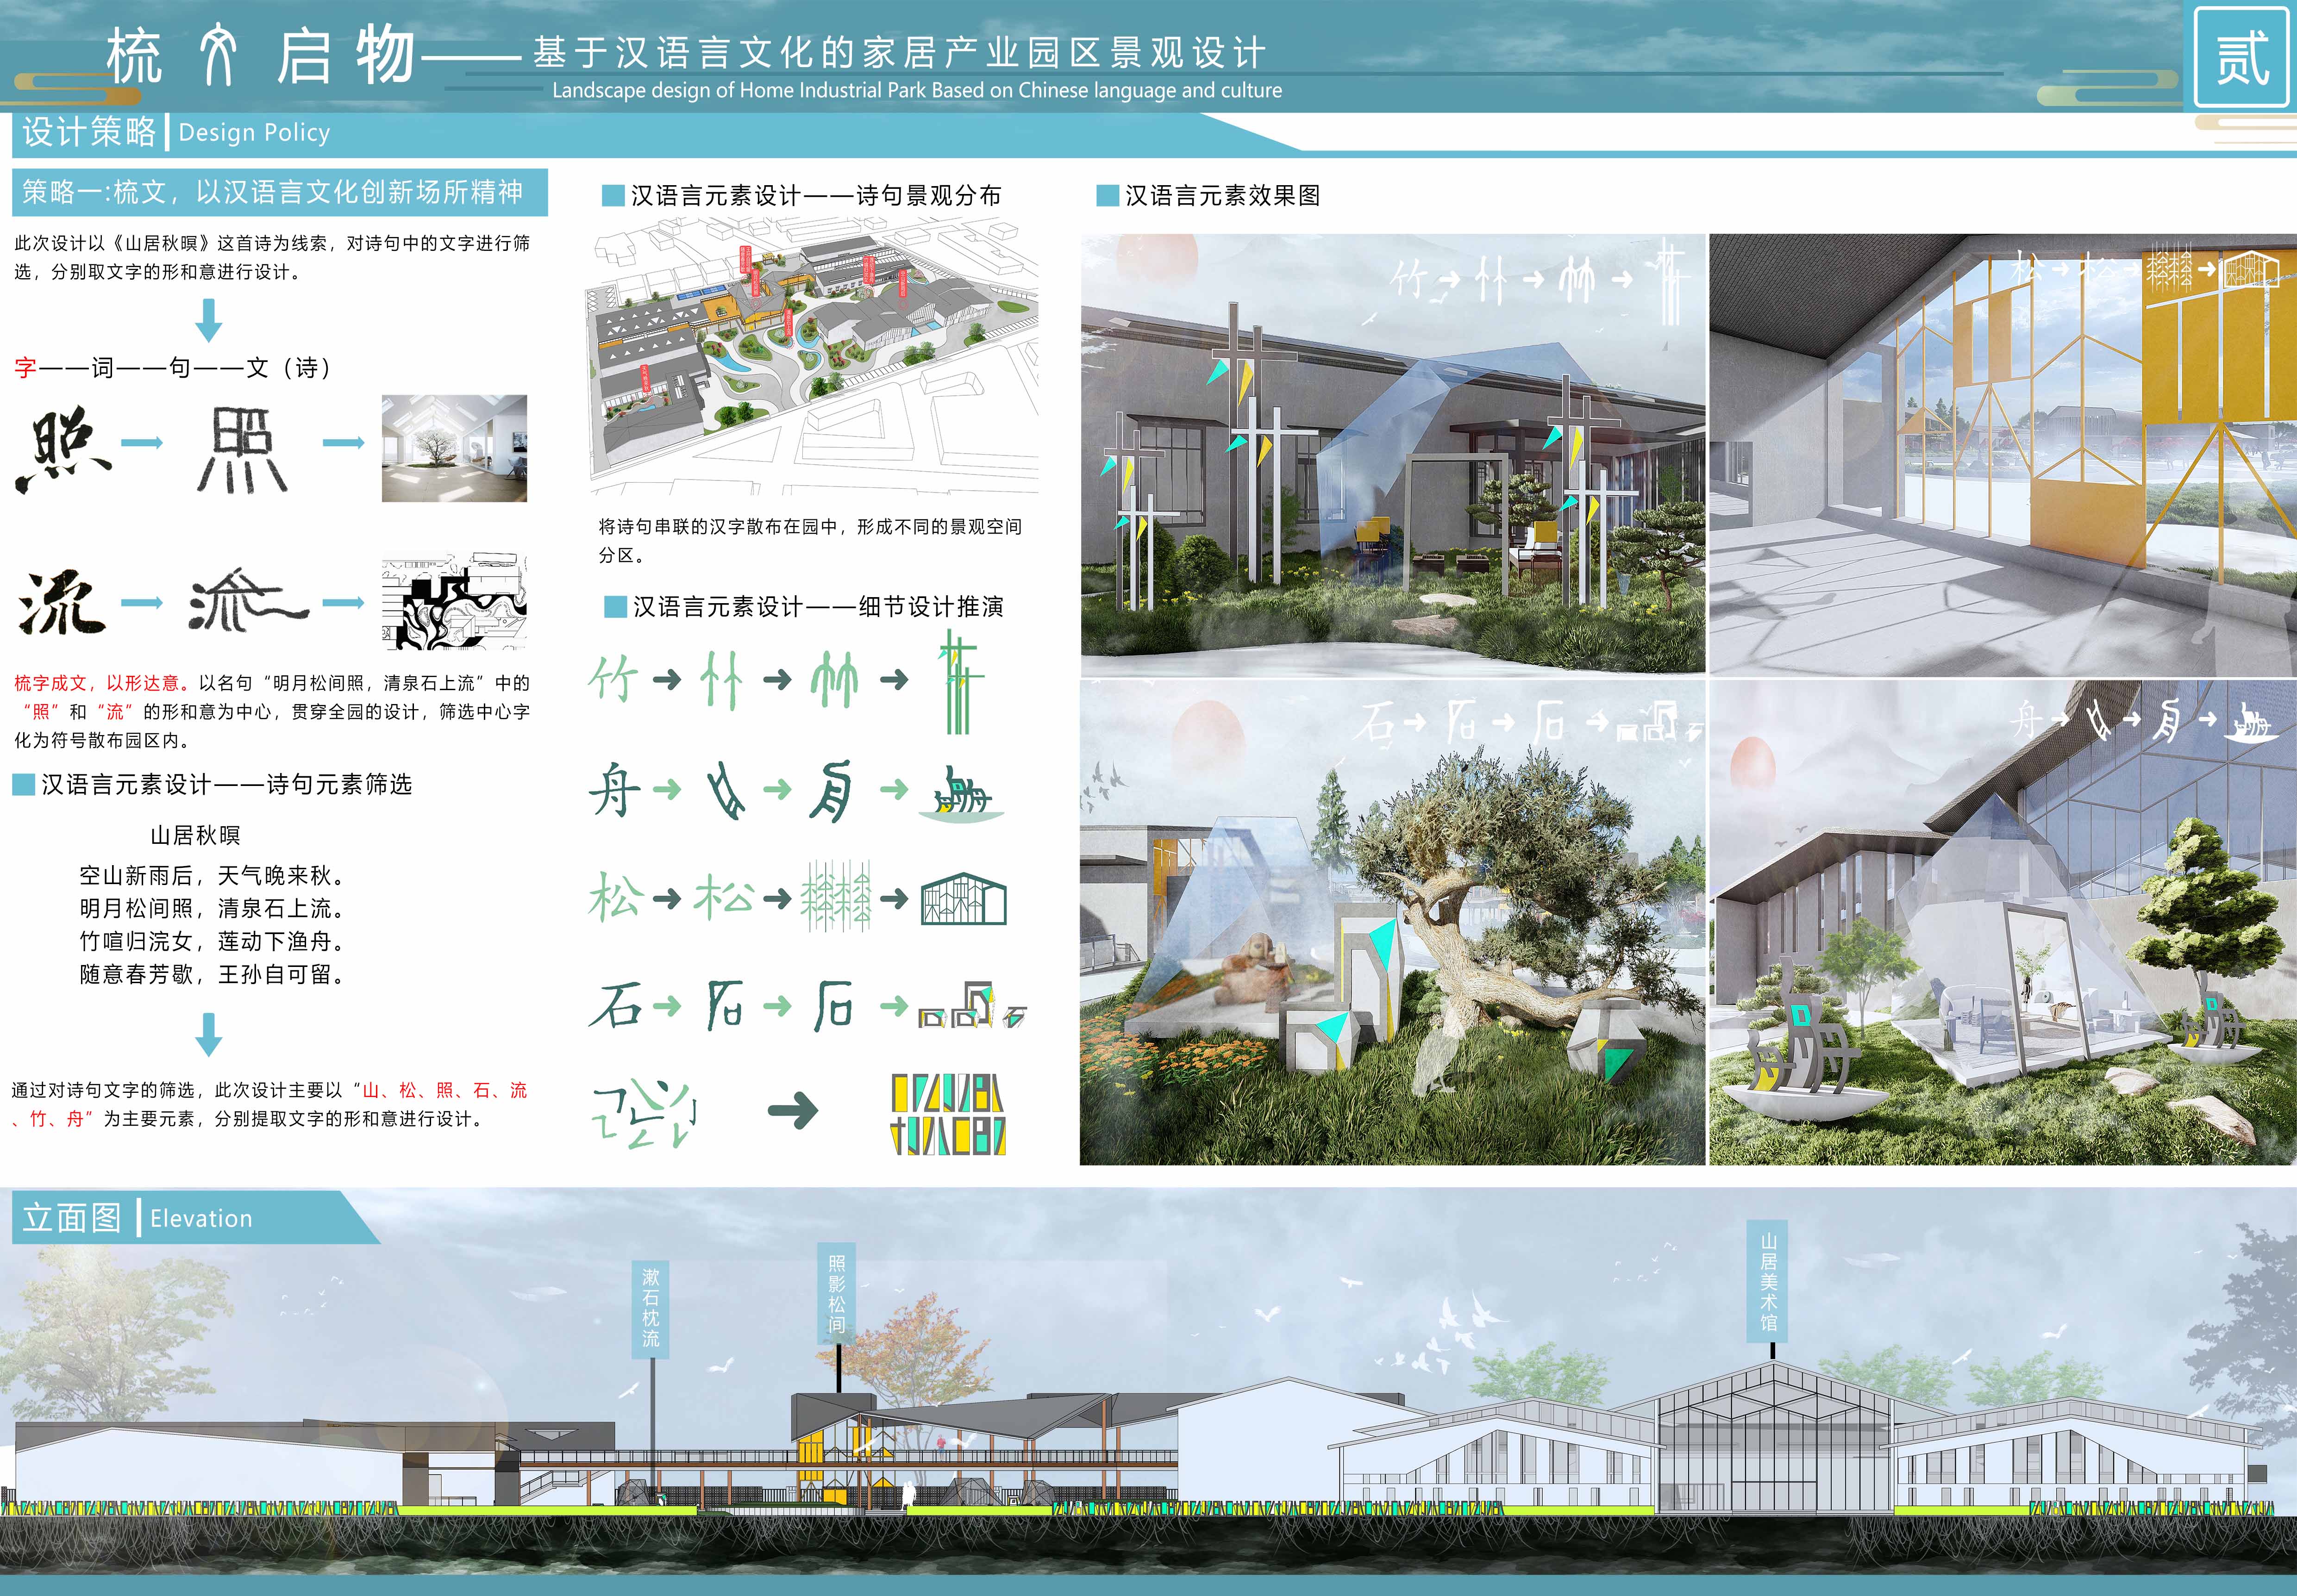
Task: Click the brush calligraphy 流 character
Action: click(x=62, y=602)
